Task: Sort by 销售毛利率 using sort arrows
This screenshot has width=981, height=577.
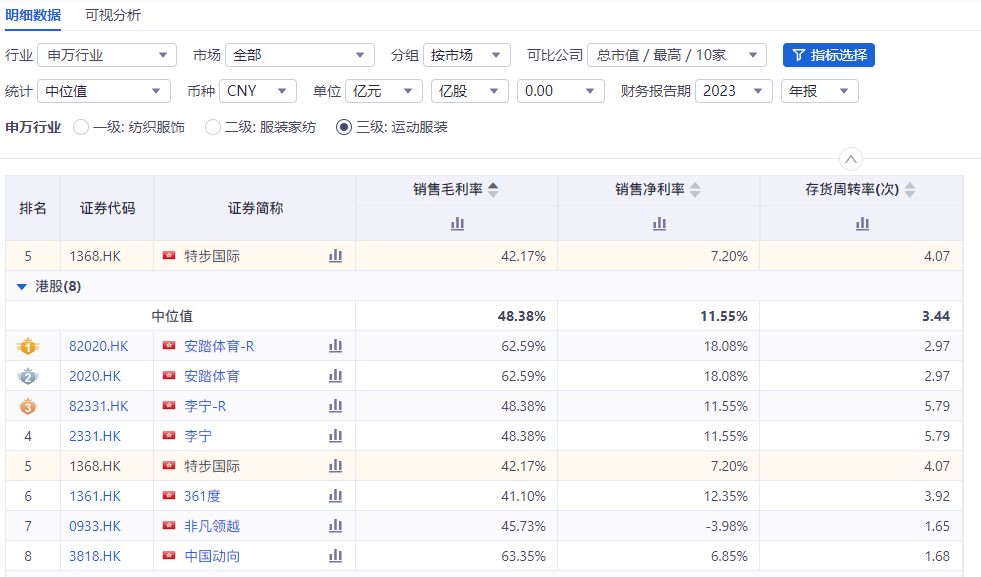Action: coord(493,190)
